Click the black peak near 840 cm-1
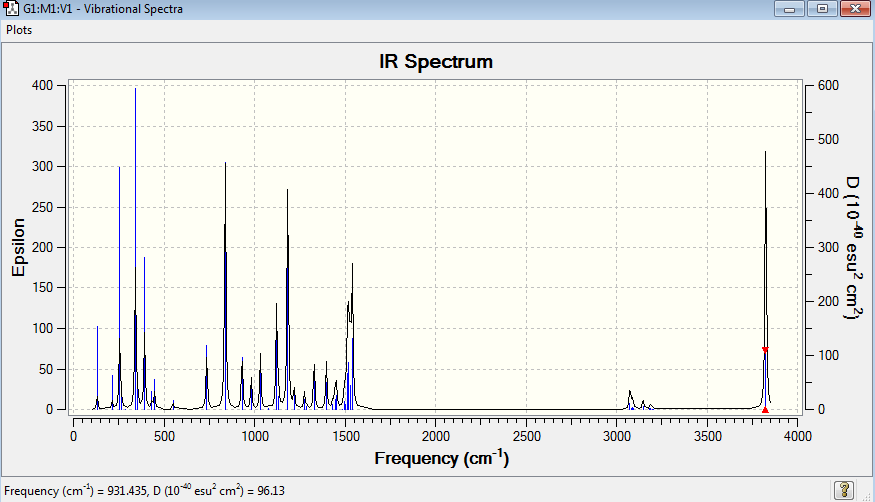 point(225,284)
